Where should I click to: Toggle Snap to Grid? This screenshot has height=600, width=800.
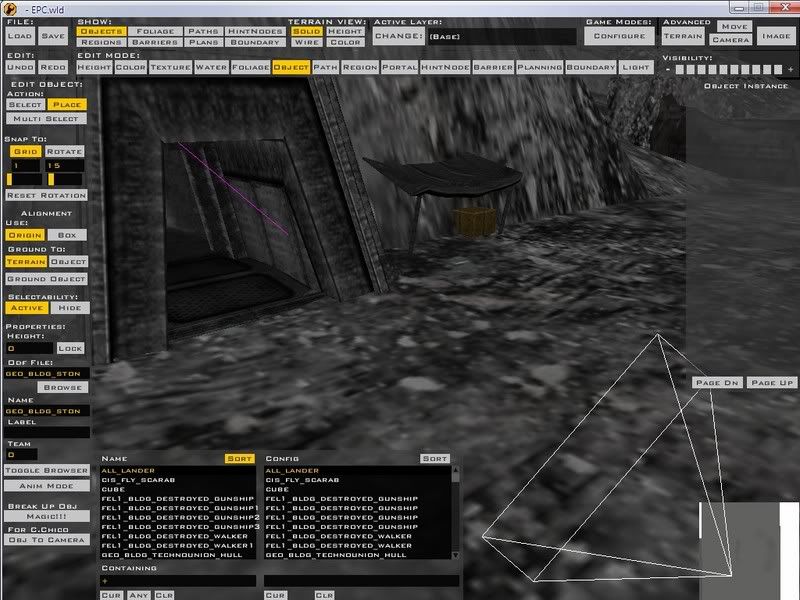tap(26, 152)
